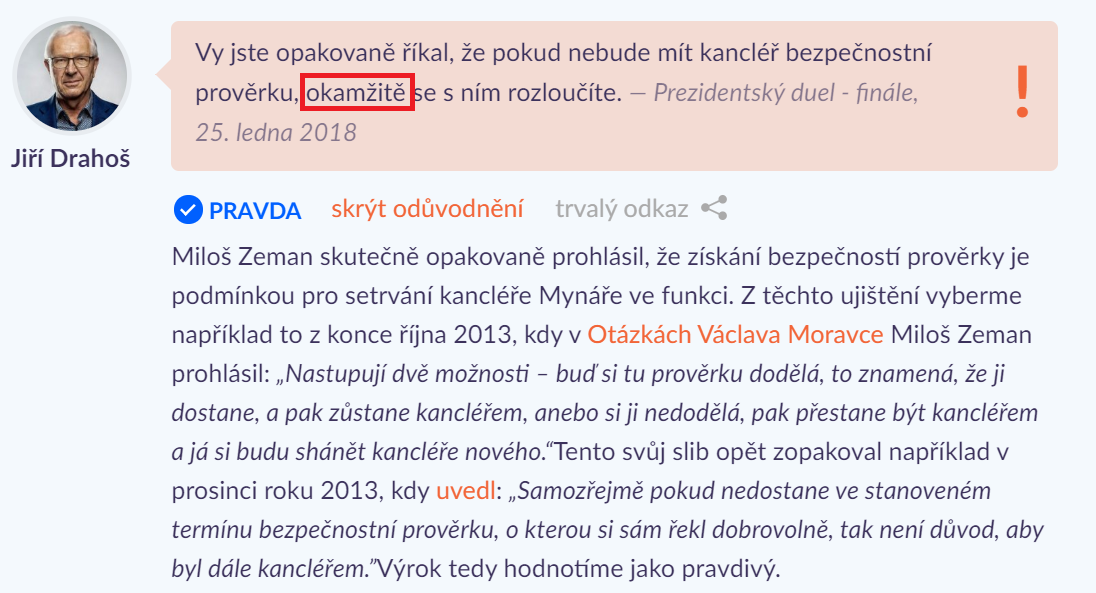Image resolution: width=1096 pixels, height=593 pixels.
Task: Click the sentence beginning Miloš Zeman skutečně
Action: point(600,276)
